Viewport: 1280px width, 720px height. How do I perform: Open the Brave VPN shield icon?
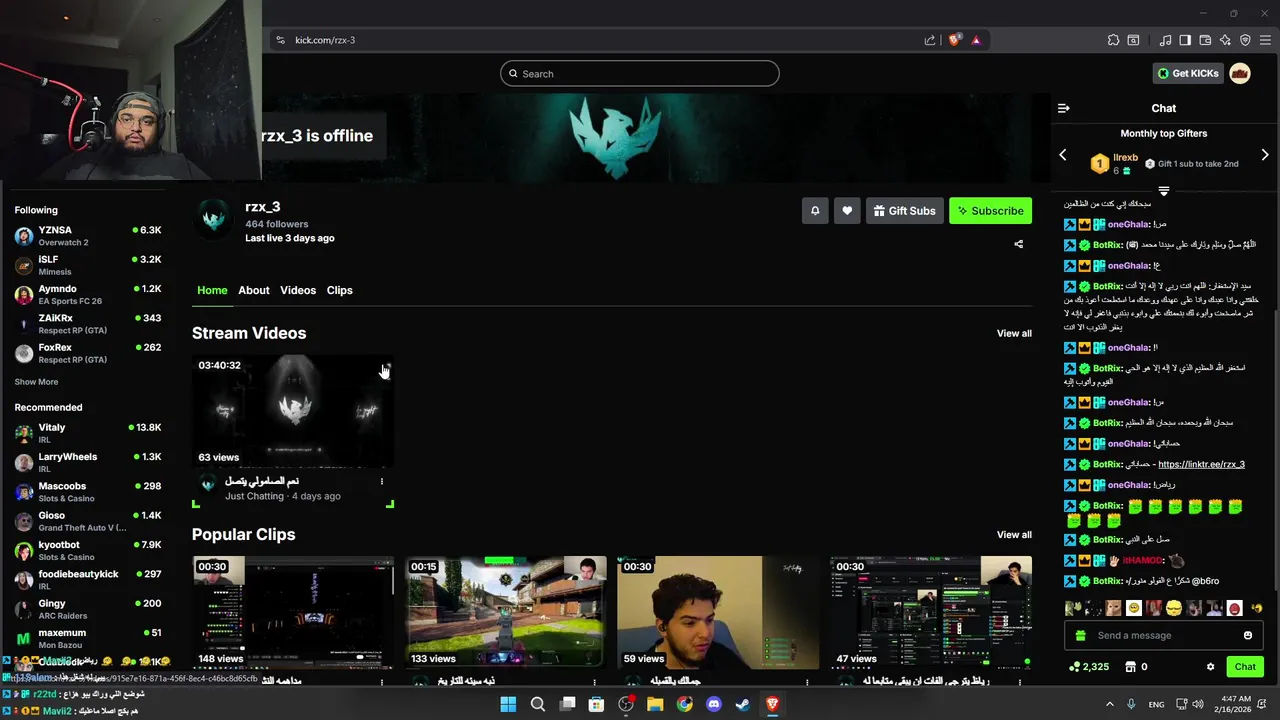point(1245,40)
